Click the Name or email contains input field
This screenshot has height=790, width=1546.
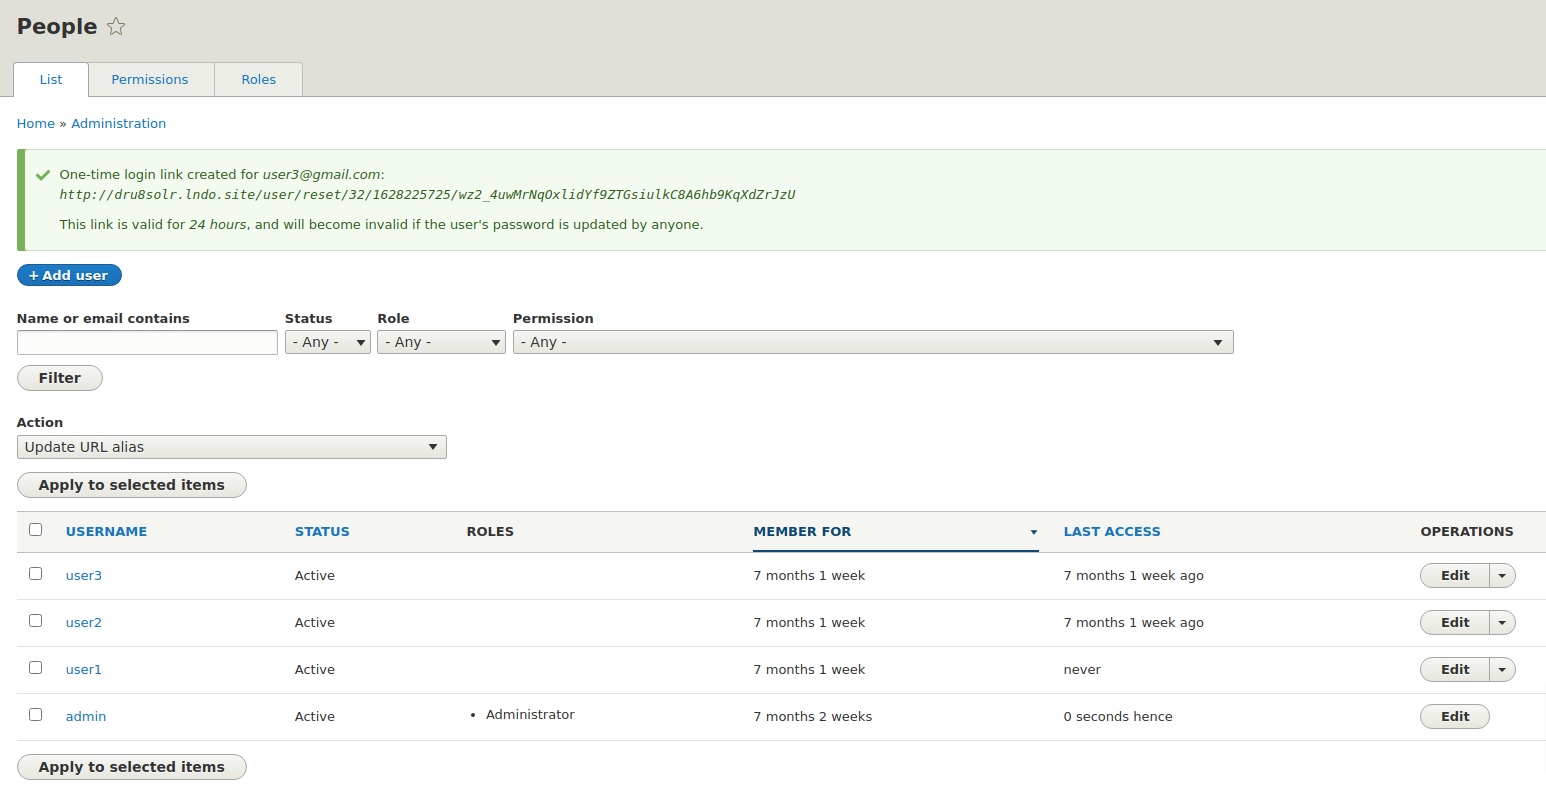pos(146,341)
